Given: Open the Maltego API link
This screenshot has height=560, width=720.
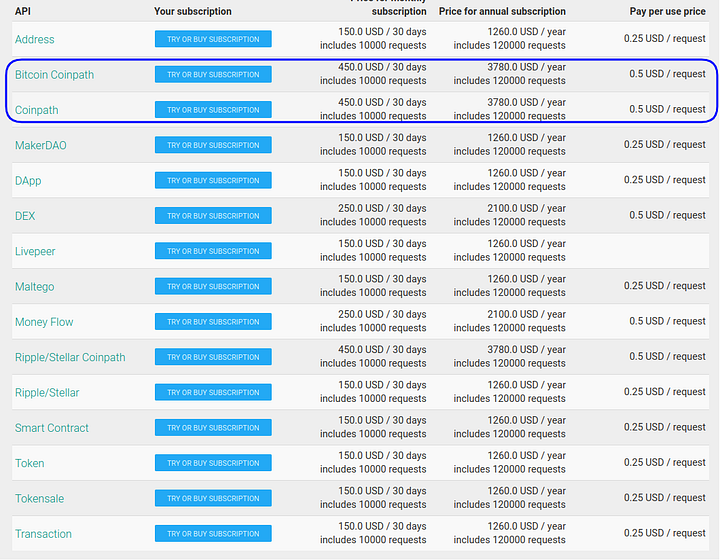Looking at the screenshot, I should (x=34, y=287).
